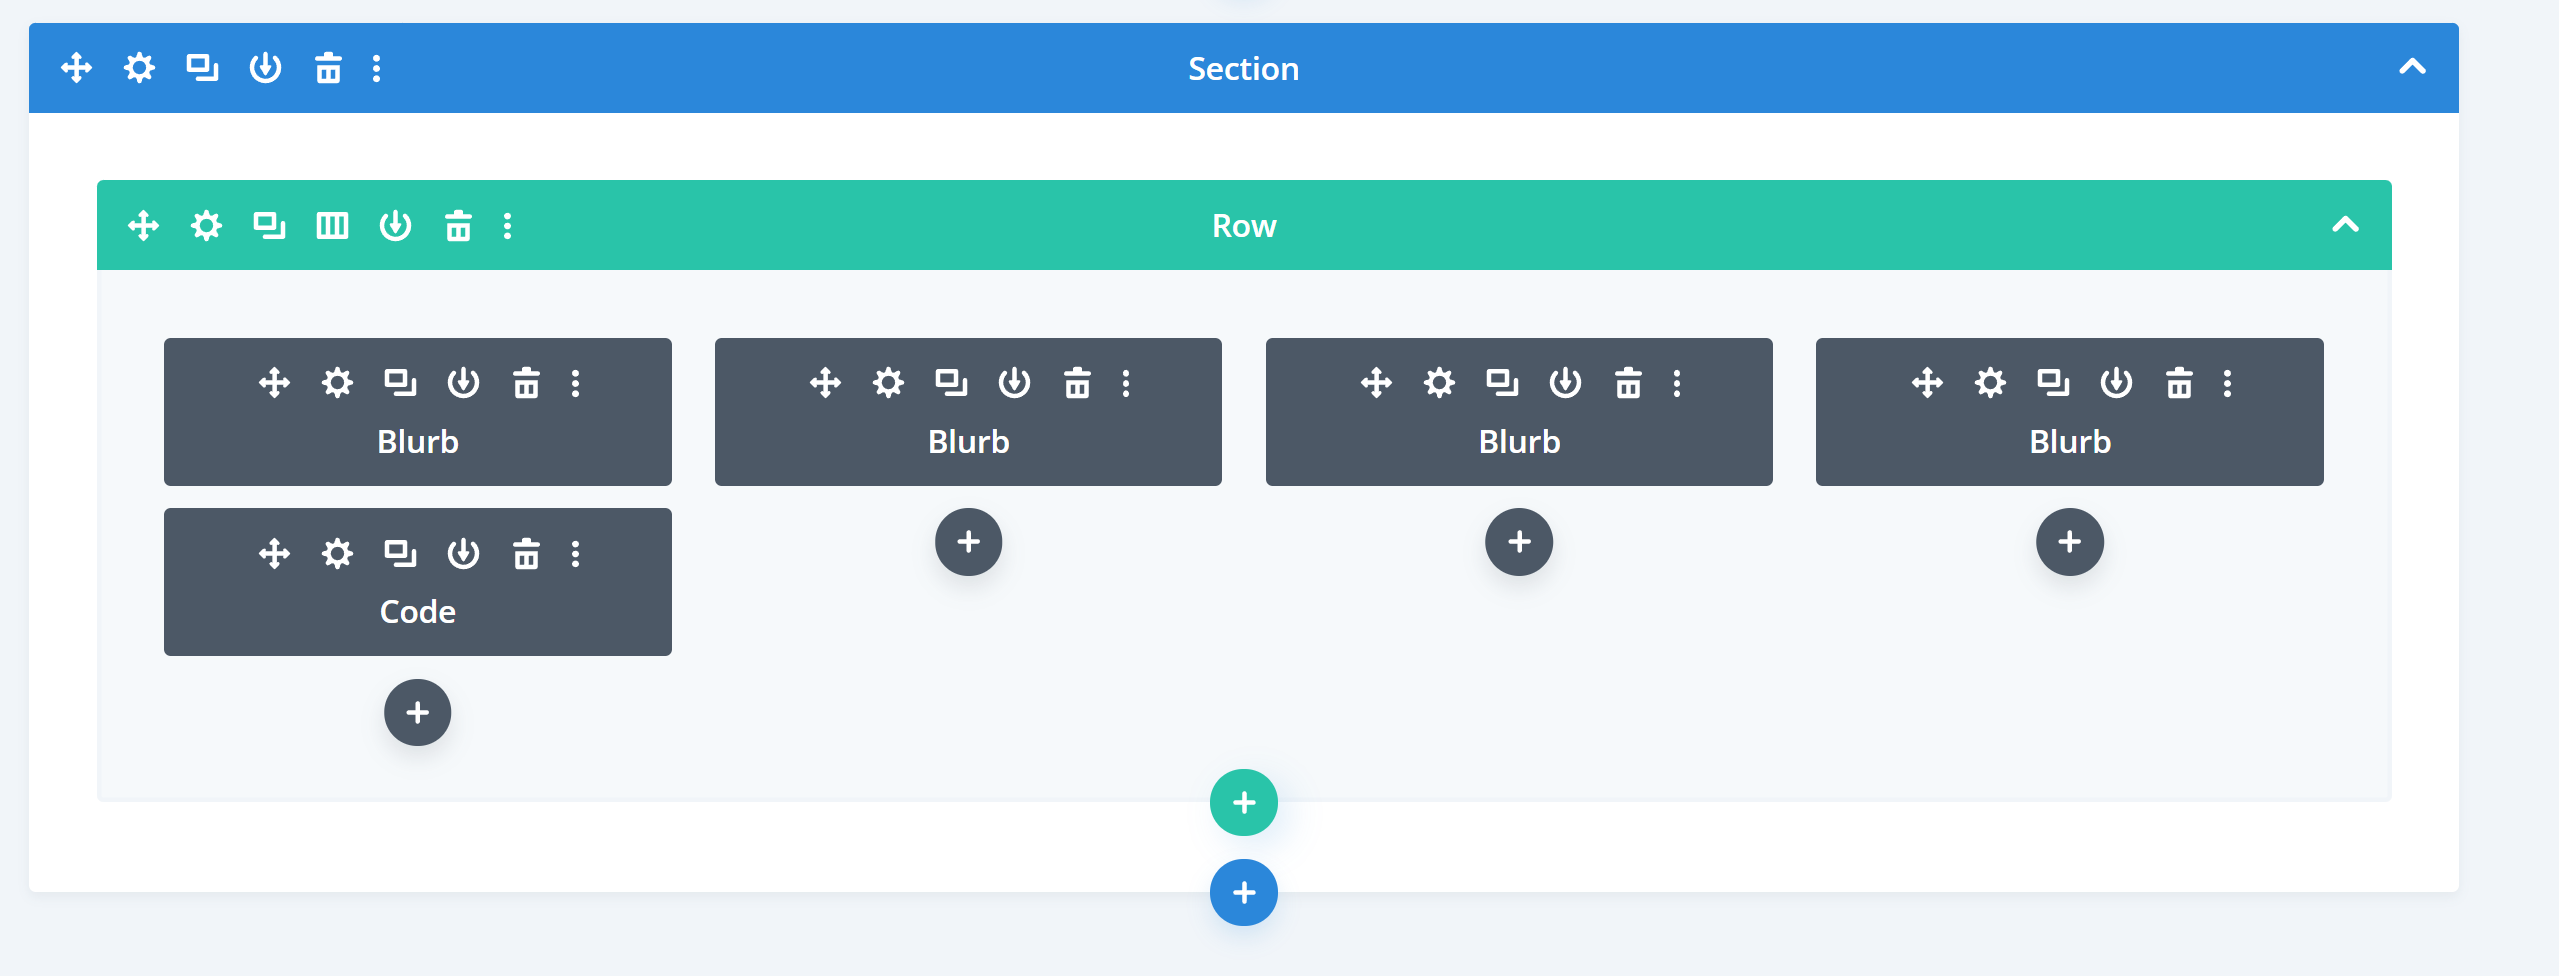Open Section settings gear icon

coord(139,68)
